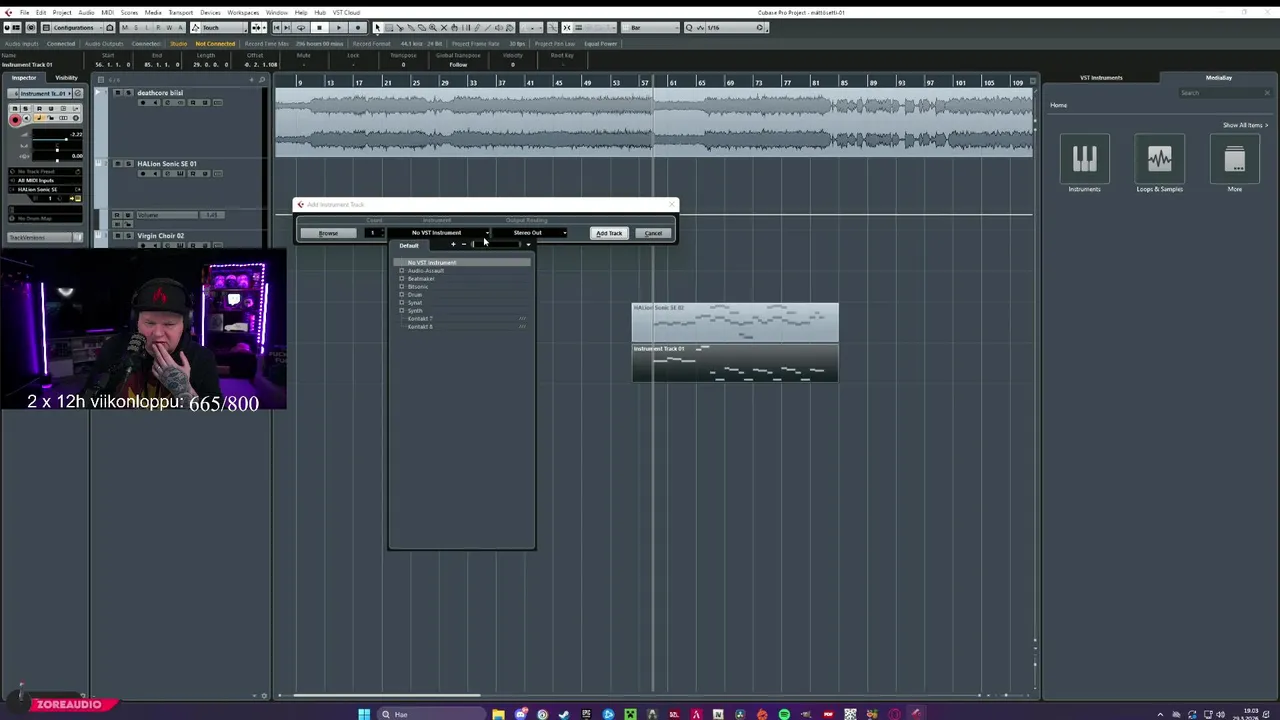Switch to the Visibility tab
The image size is (1280, 720).
(x=66, y=78)
